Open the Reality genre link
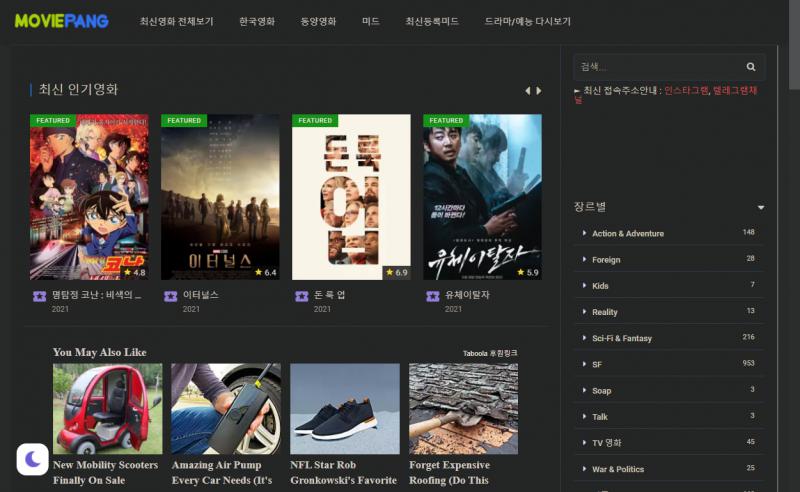This screenshot has height=492, width=800. click(605, 312)
